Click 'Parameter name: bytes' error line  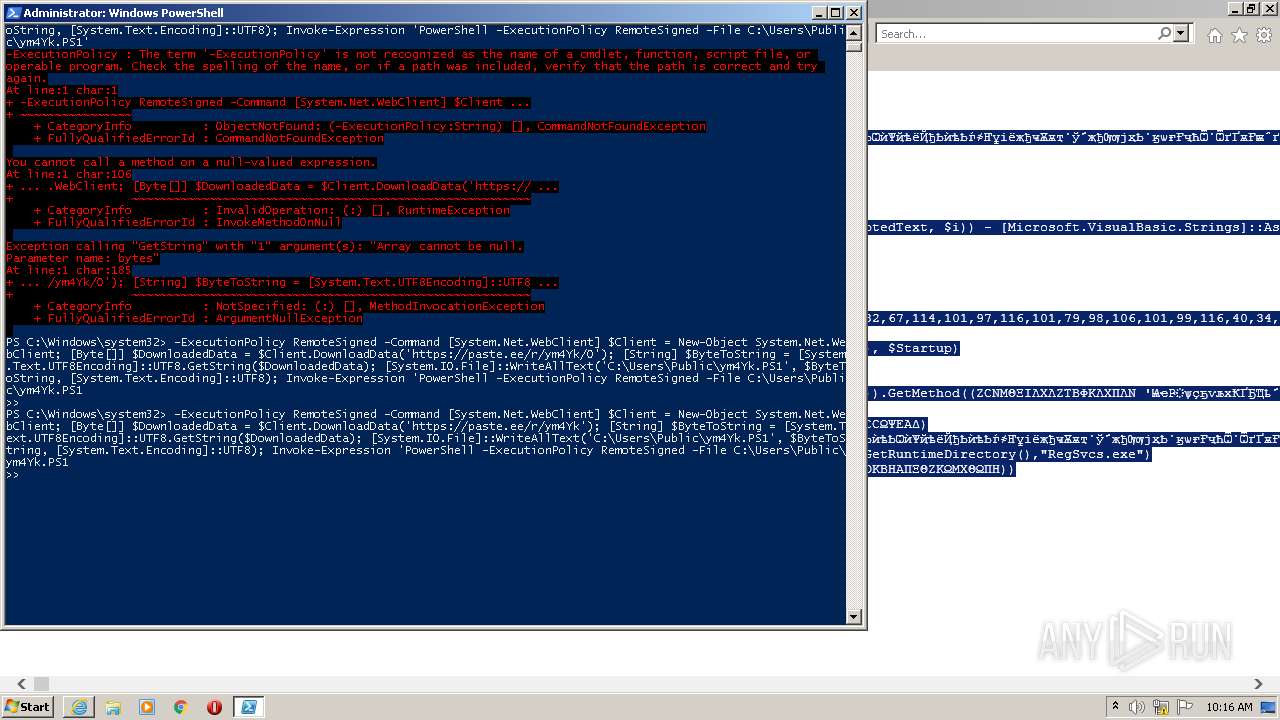(82, 258)
